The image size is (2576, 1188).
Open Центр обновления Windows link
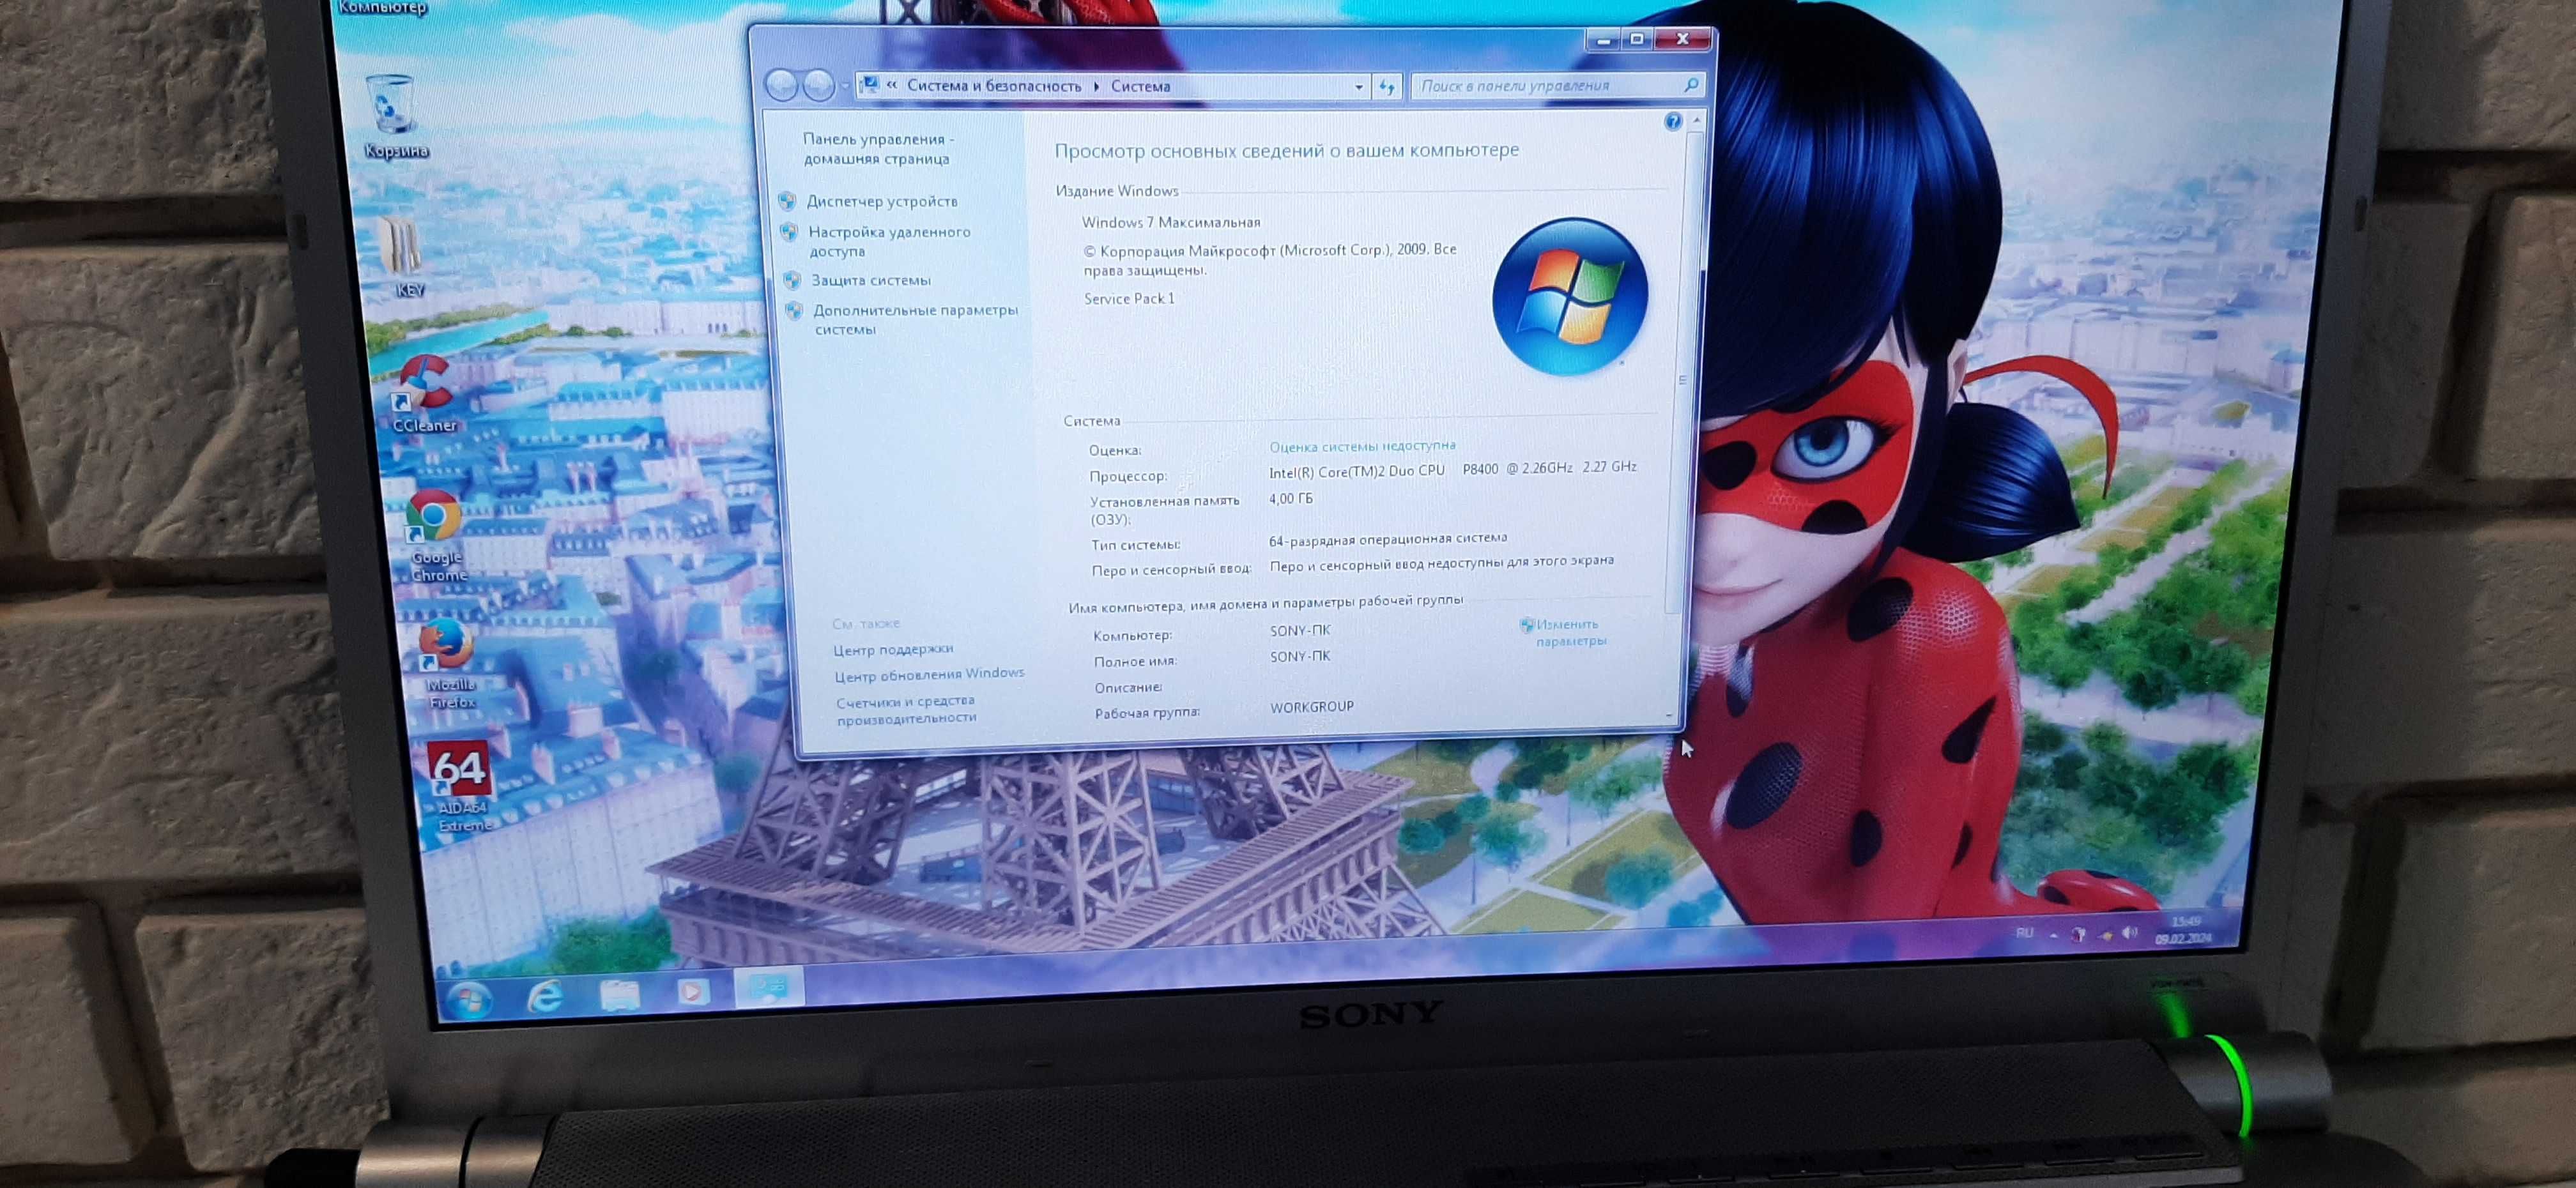click(929, 675)
